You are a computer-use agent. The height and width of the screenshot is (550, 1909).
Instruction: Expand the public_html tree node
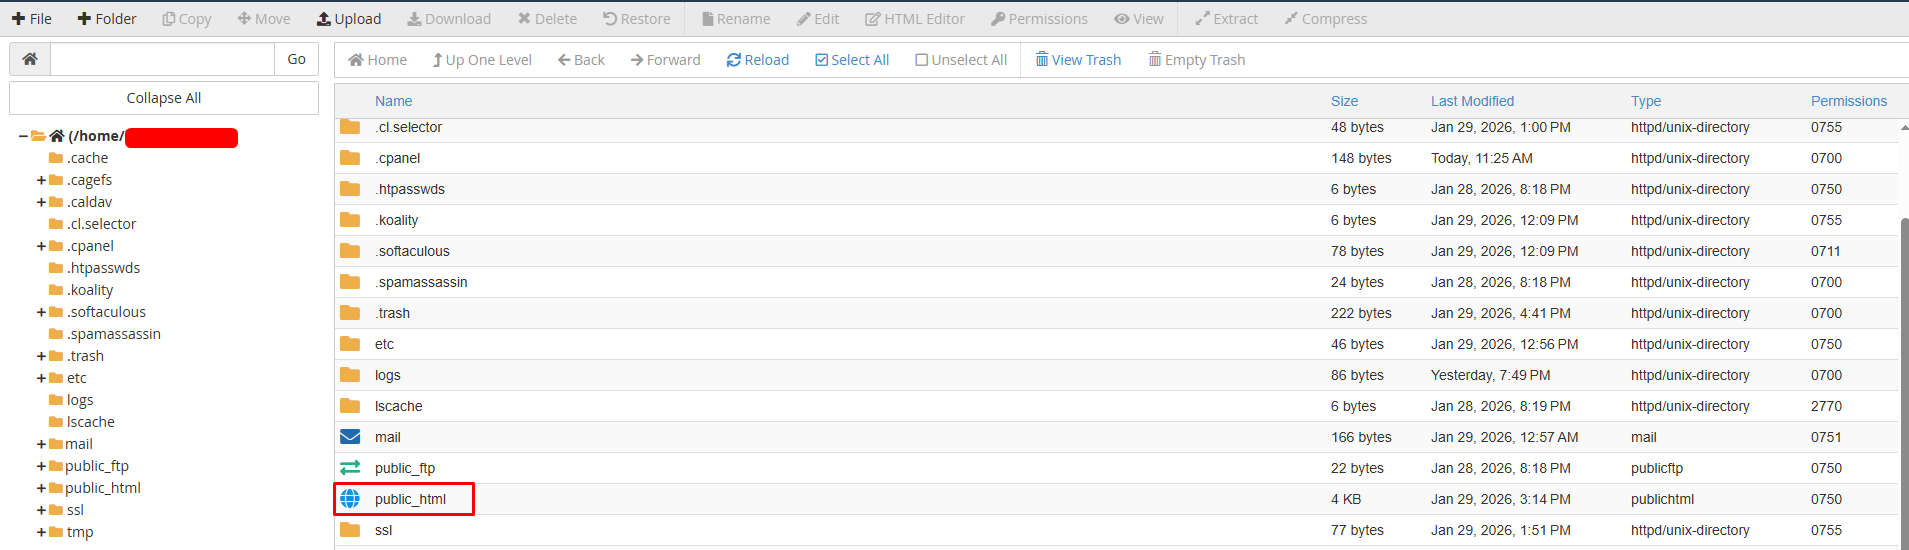[x=41, y=489]
